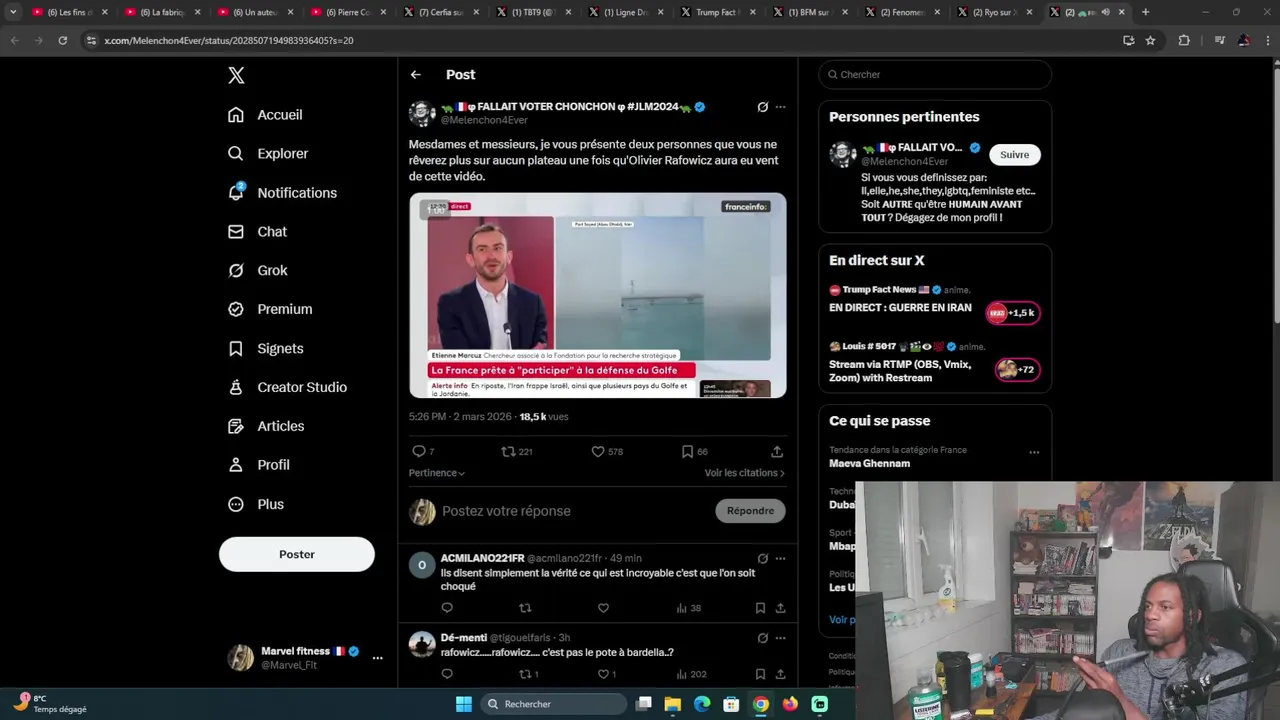Click taskbar Rechercher search box
The width and height of the screenshot is (1280, 720).
tap(553, 704)
